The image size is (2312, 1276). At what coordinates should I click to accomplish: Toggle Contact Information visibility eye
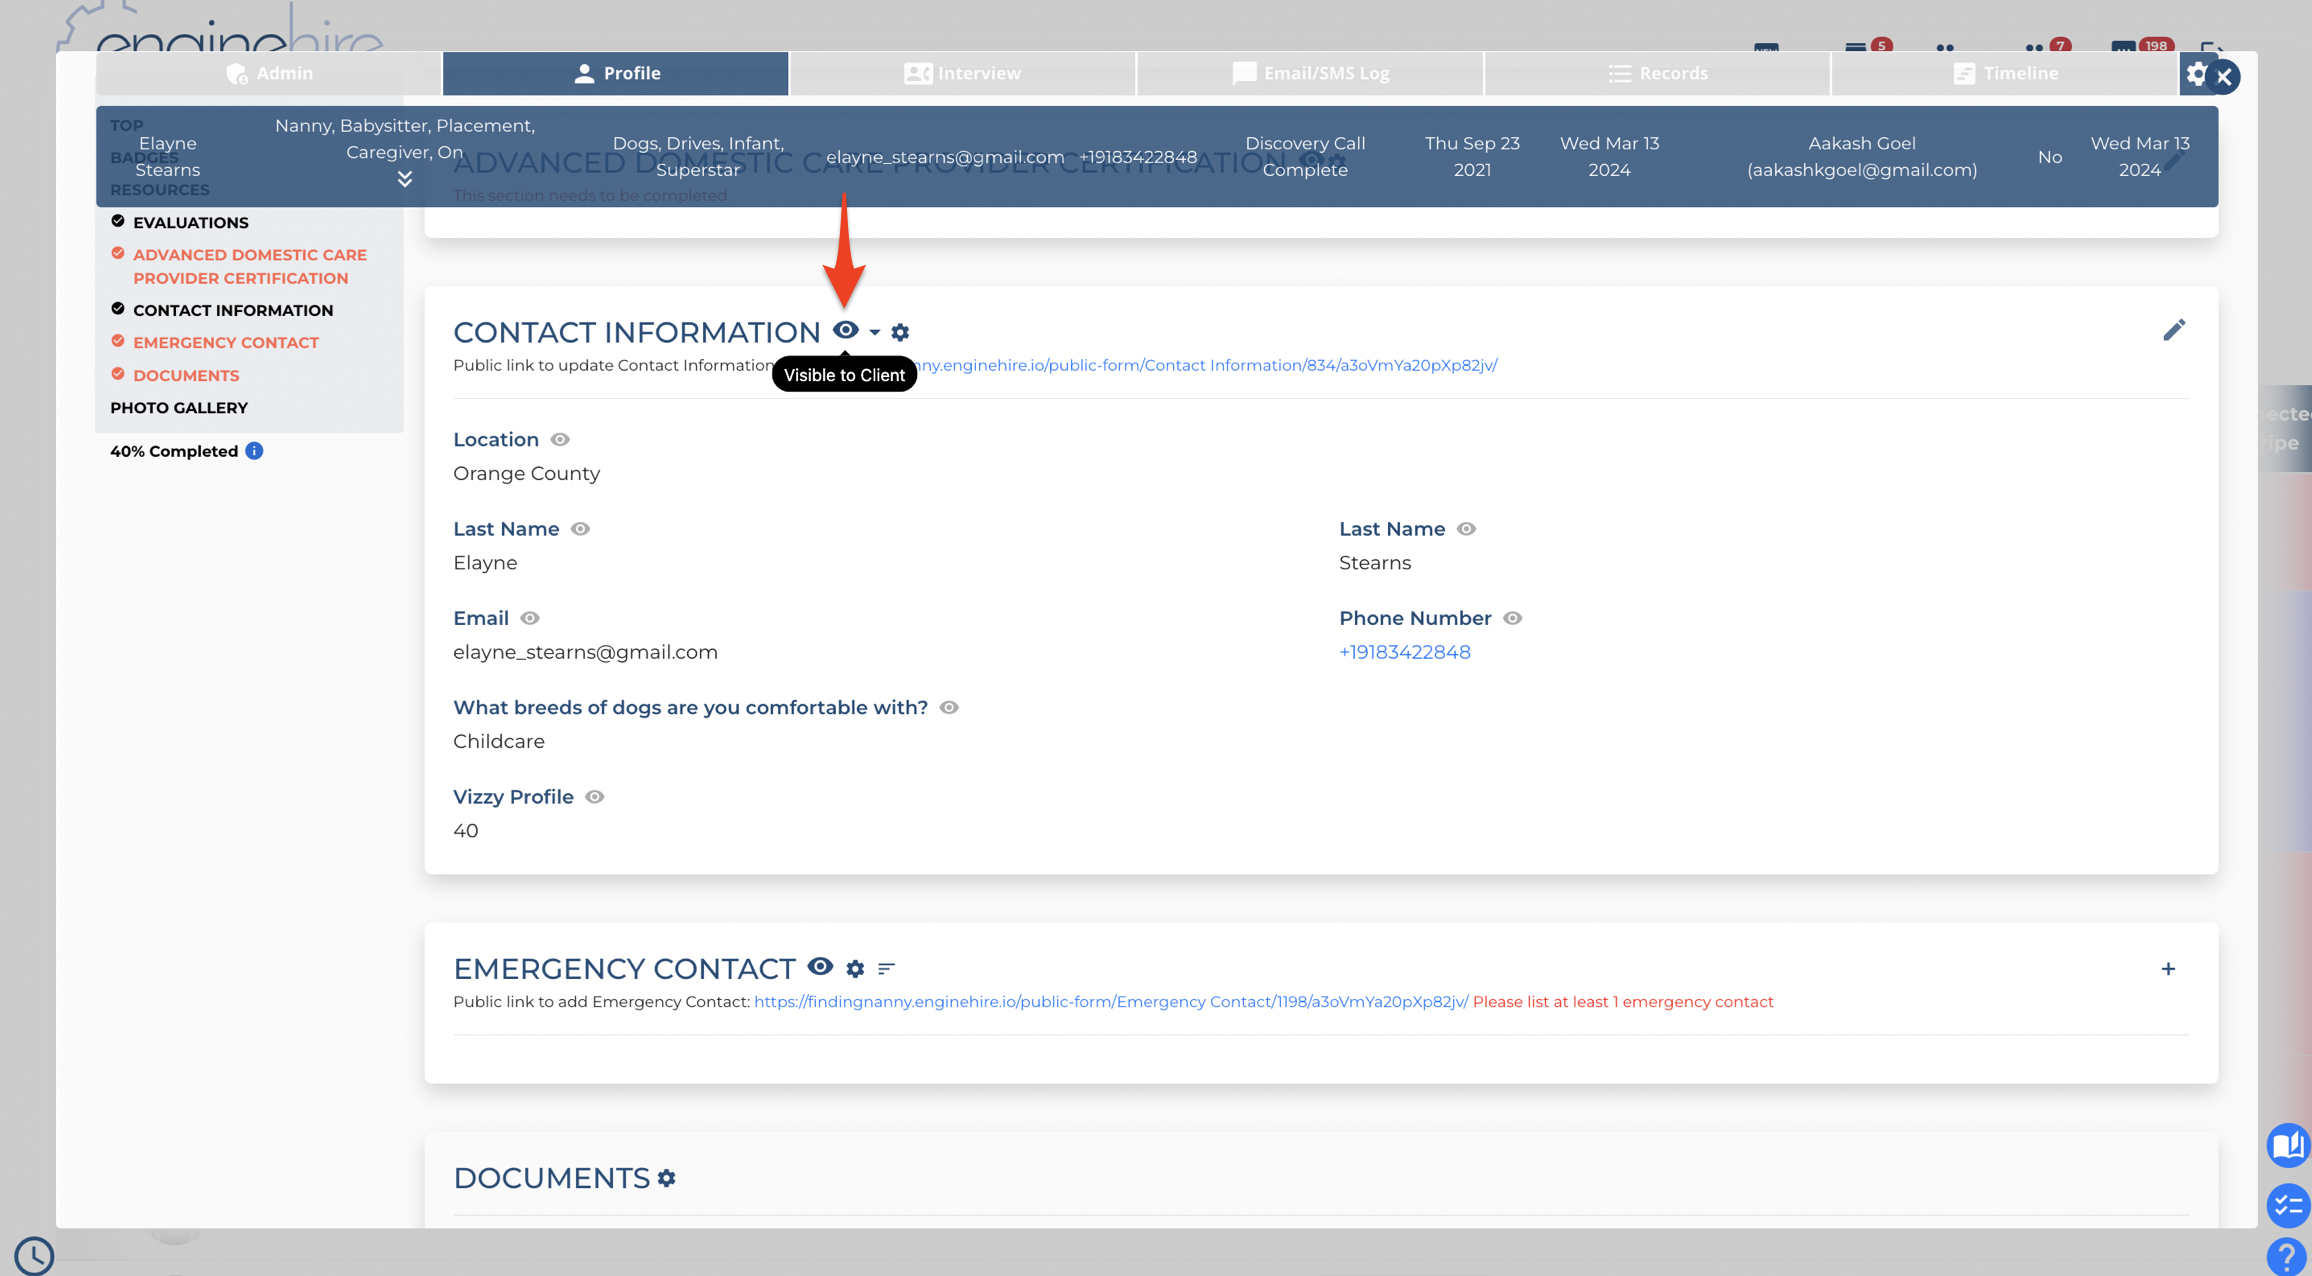pos(846,330)
